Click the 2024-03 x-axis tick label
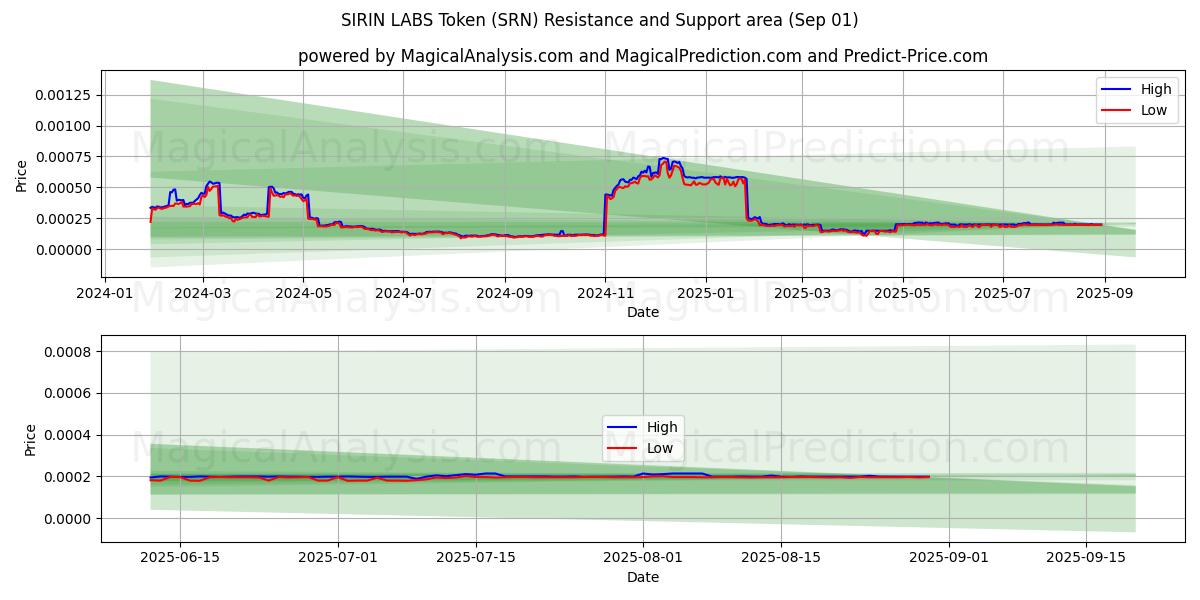This screenshot has width=1200, height=600. click(x=203, y=292)
